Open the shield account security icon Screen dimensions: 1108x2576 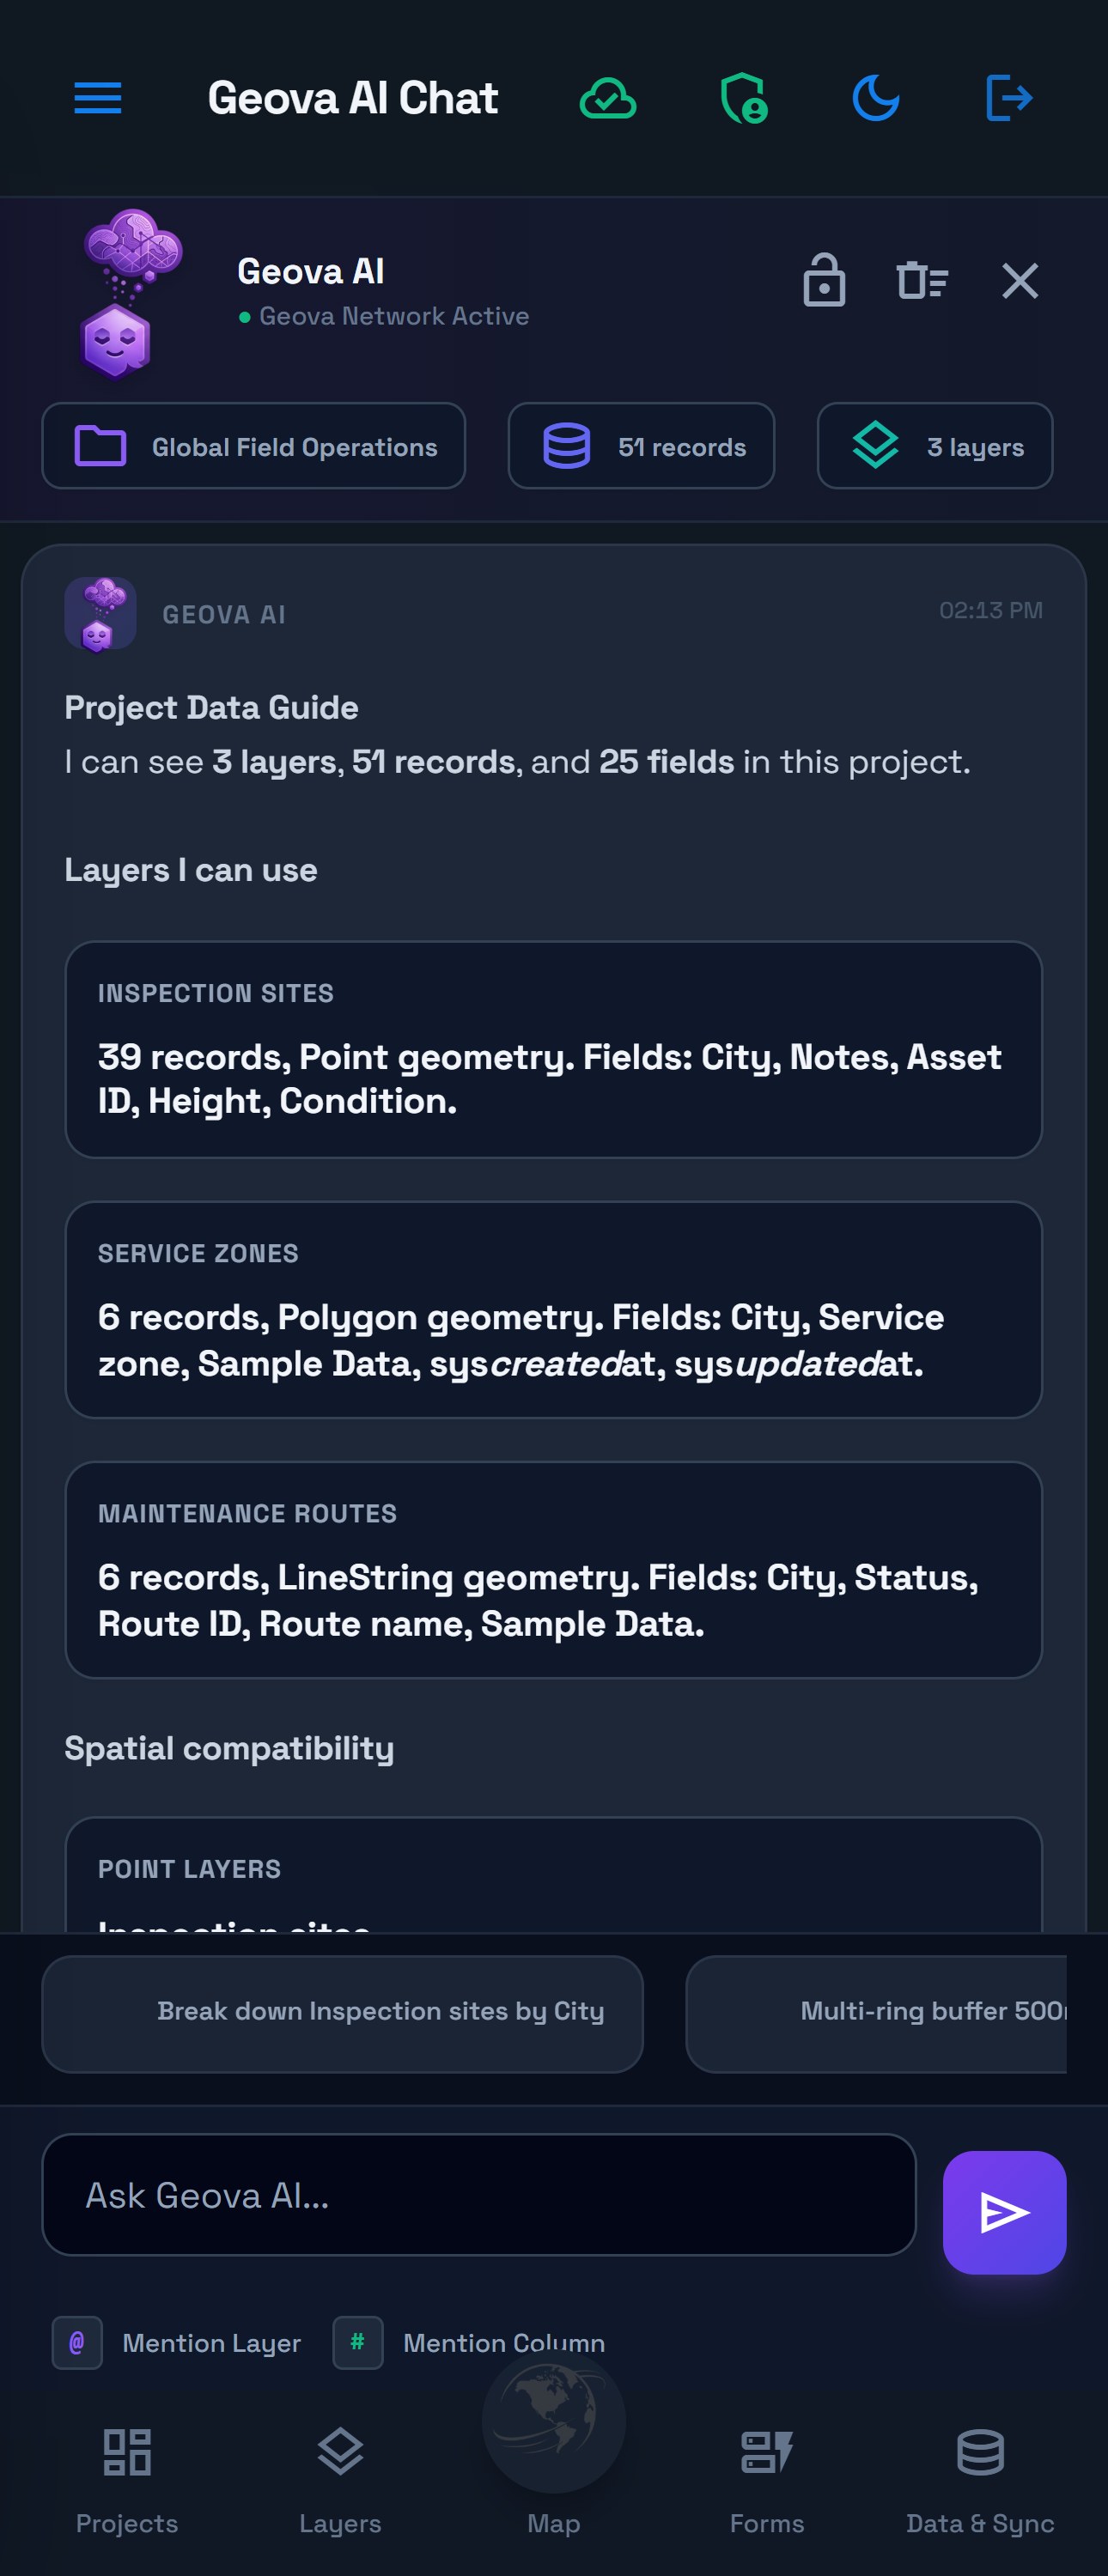(x=743, y=98)
